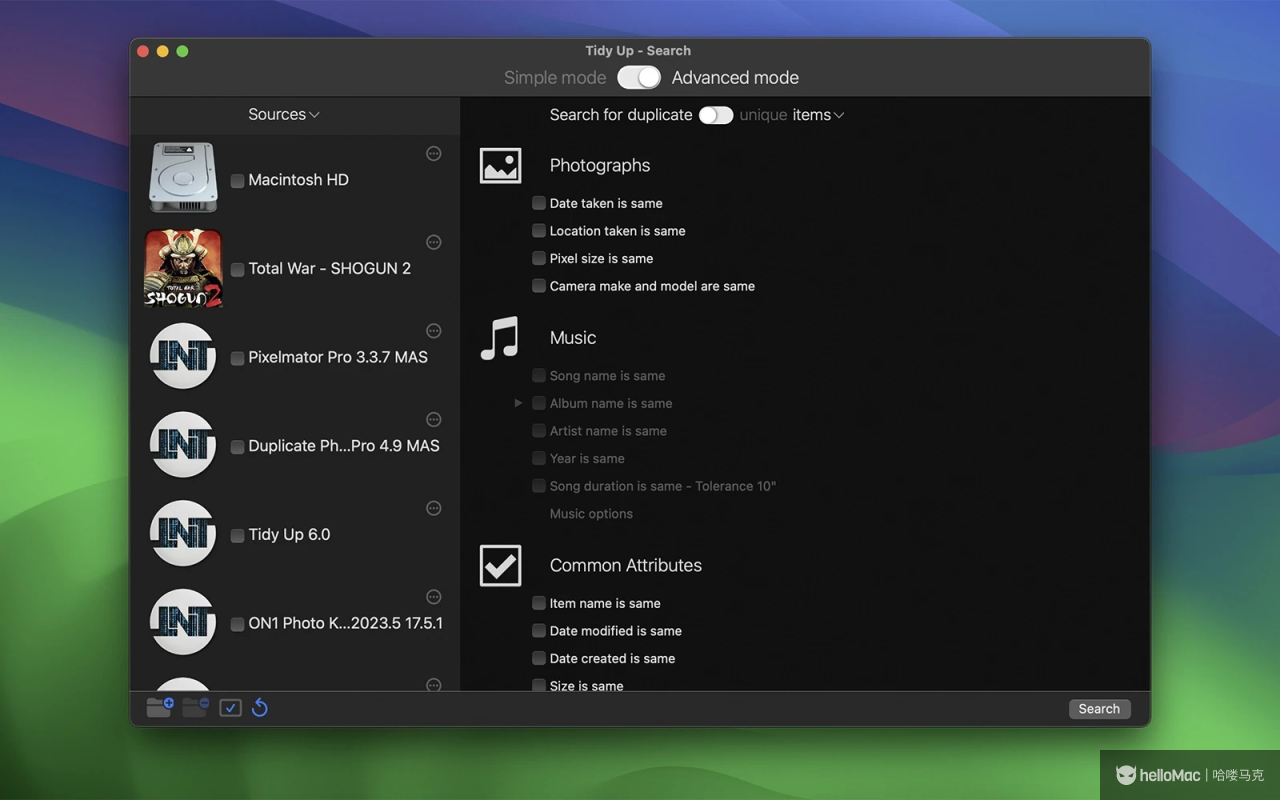Image resolution: width=1280 pixels, height=800 pixels.
Task: Check the Tidy Up 6.0 source checkbox
Action: 237,535
